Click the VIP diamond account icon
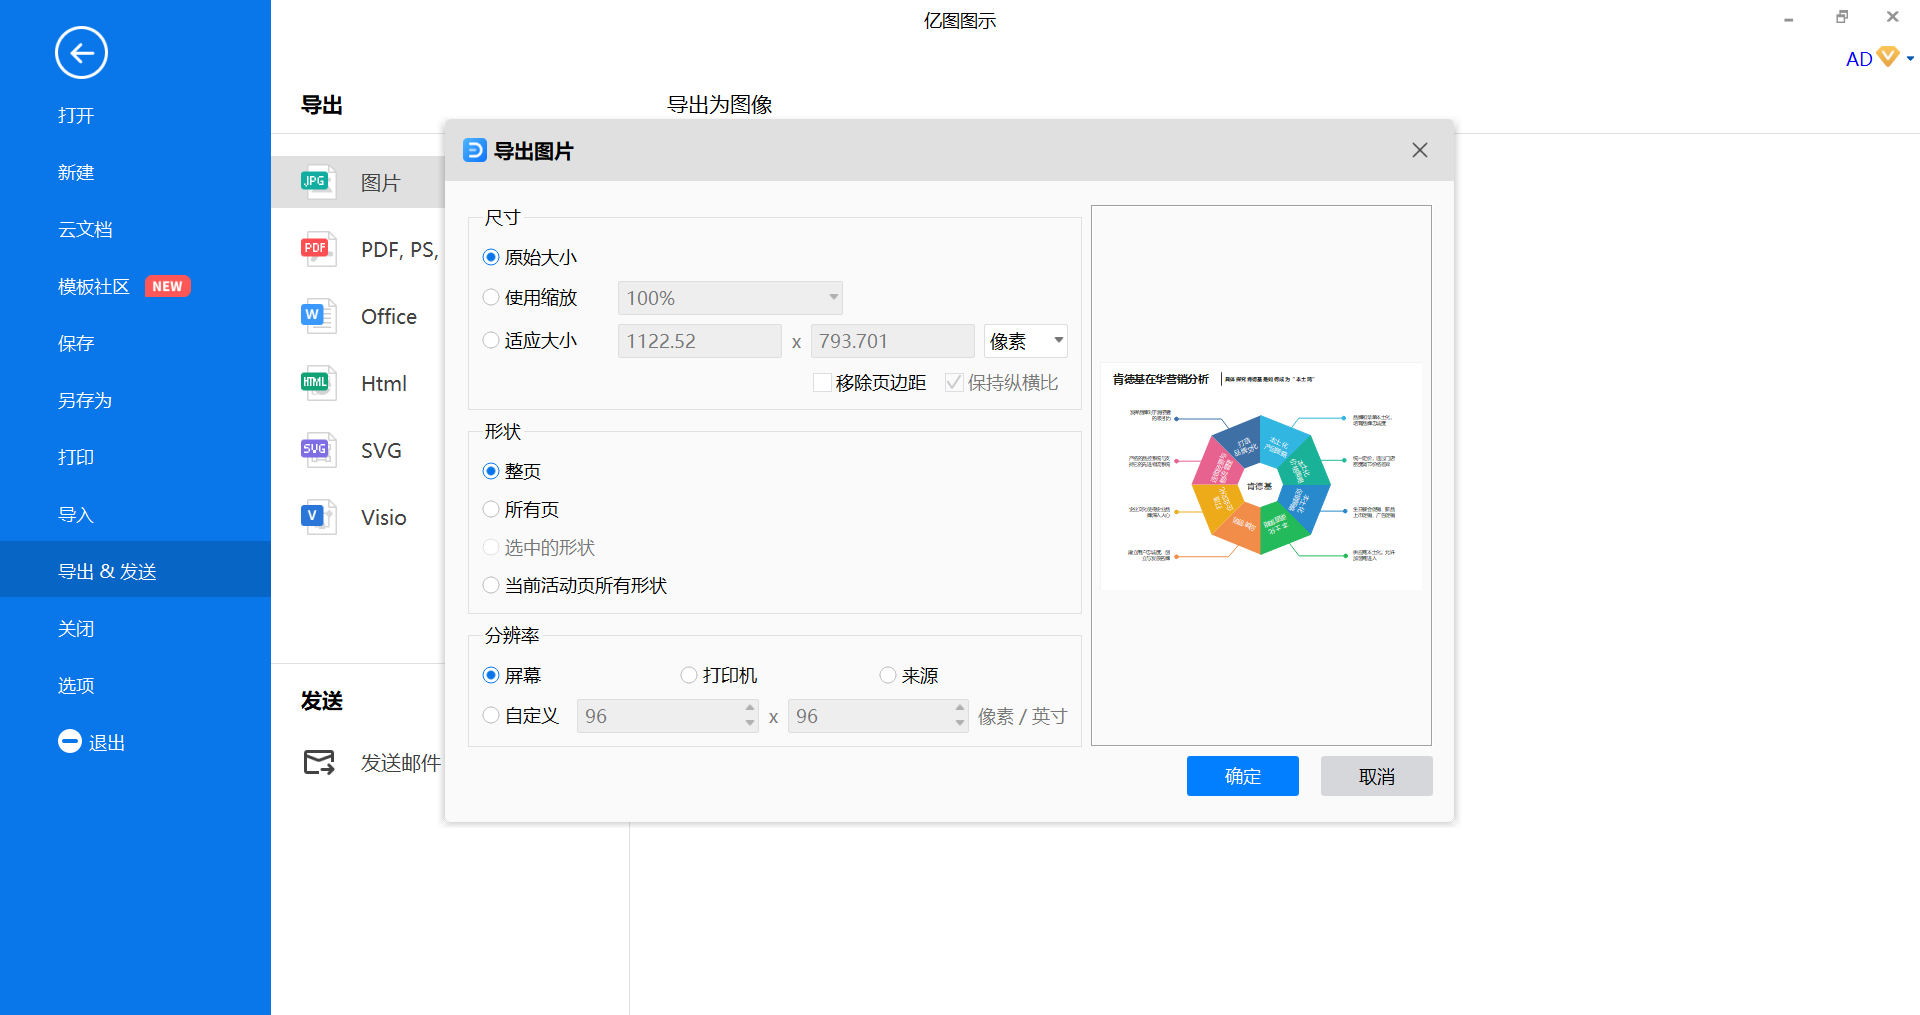The height and width of the screenshot is (1015, 1920). tap(1888, 57)
